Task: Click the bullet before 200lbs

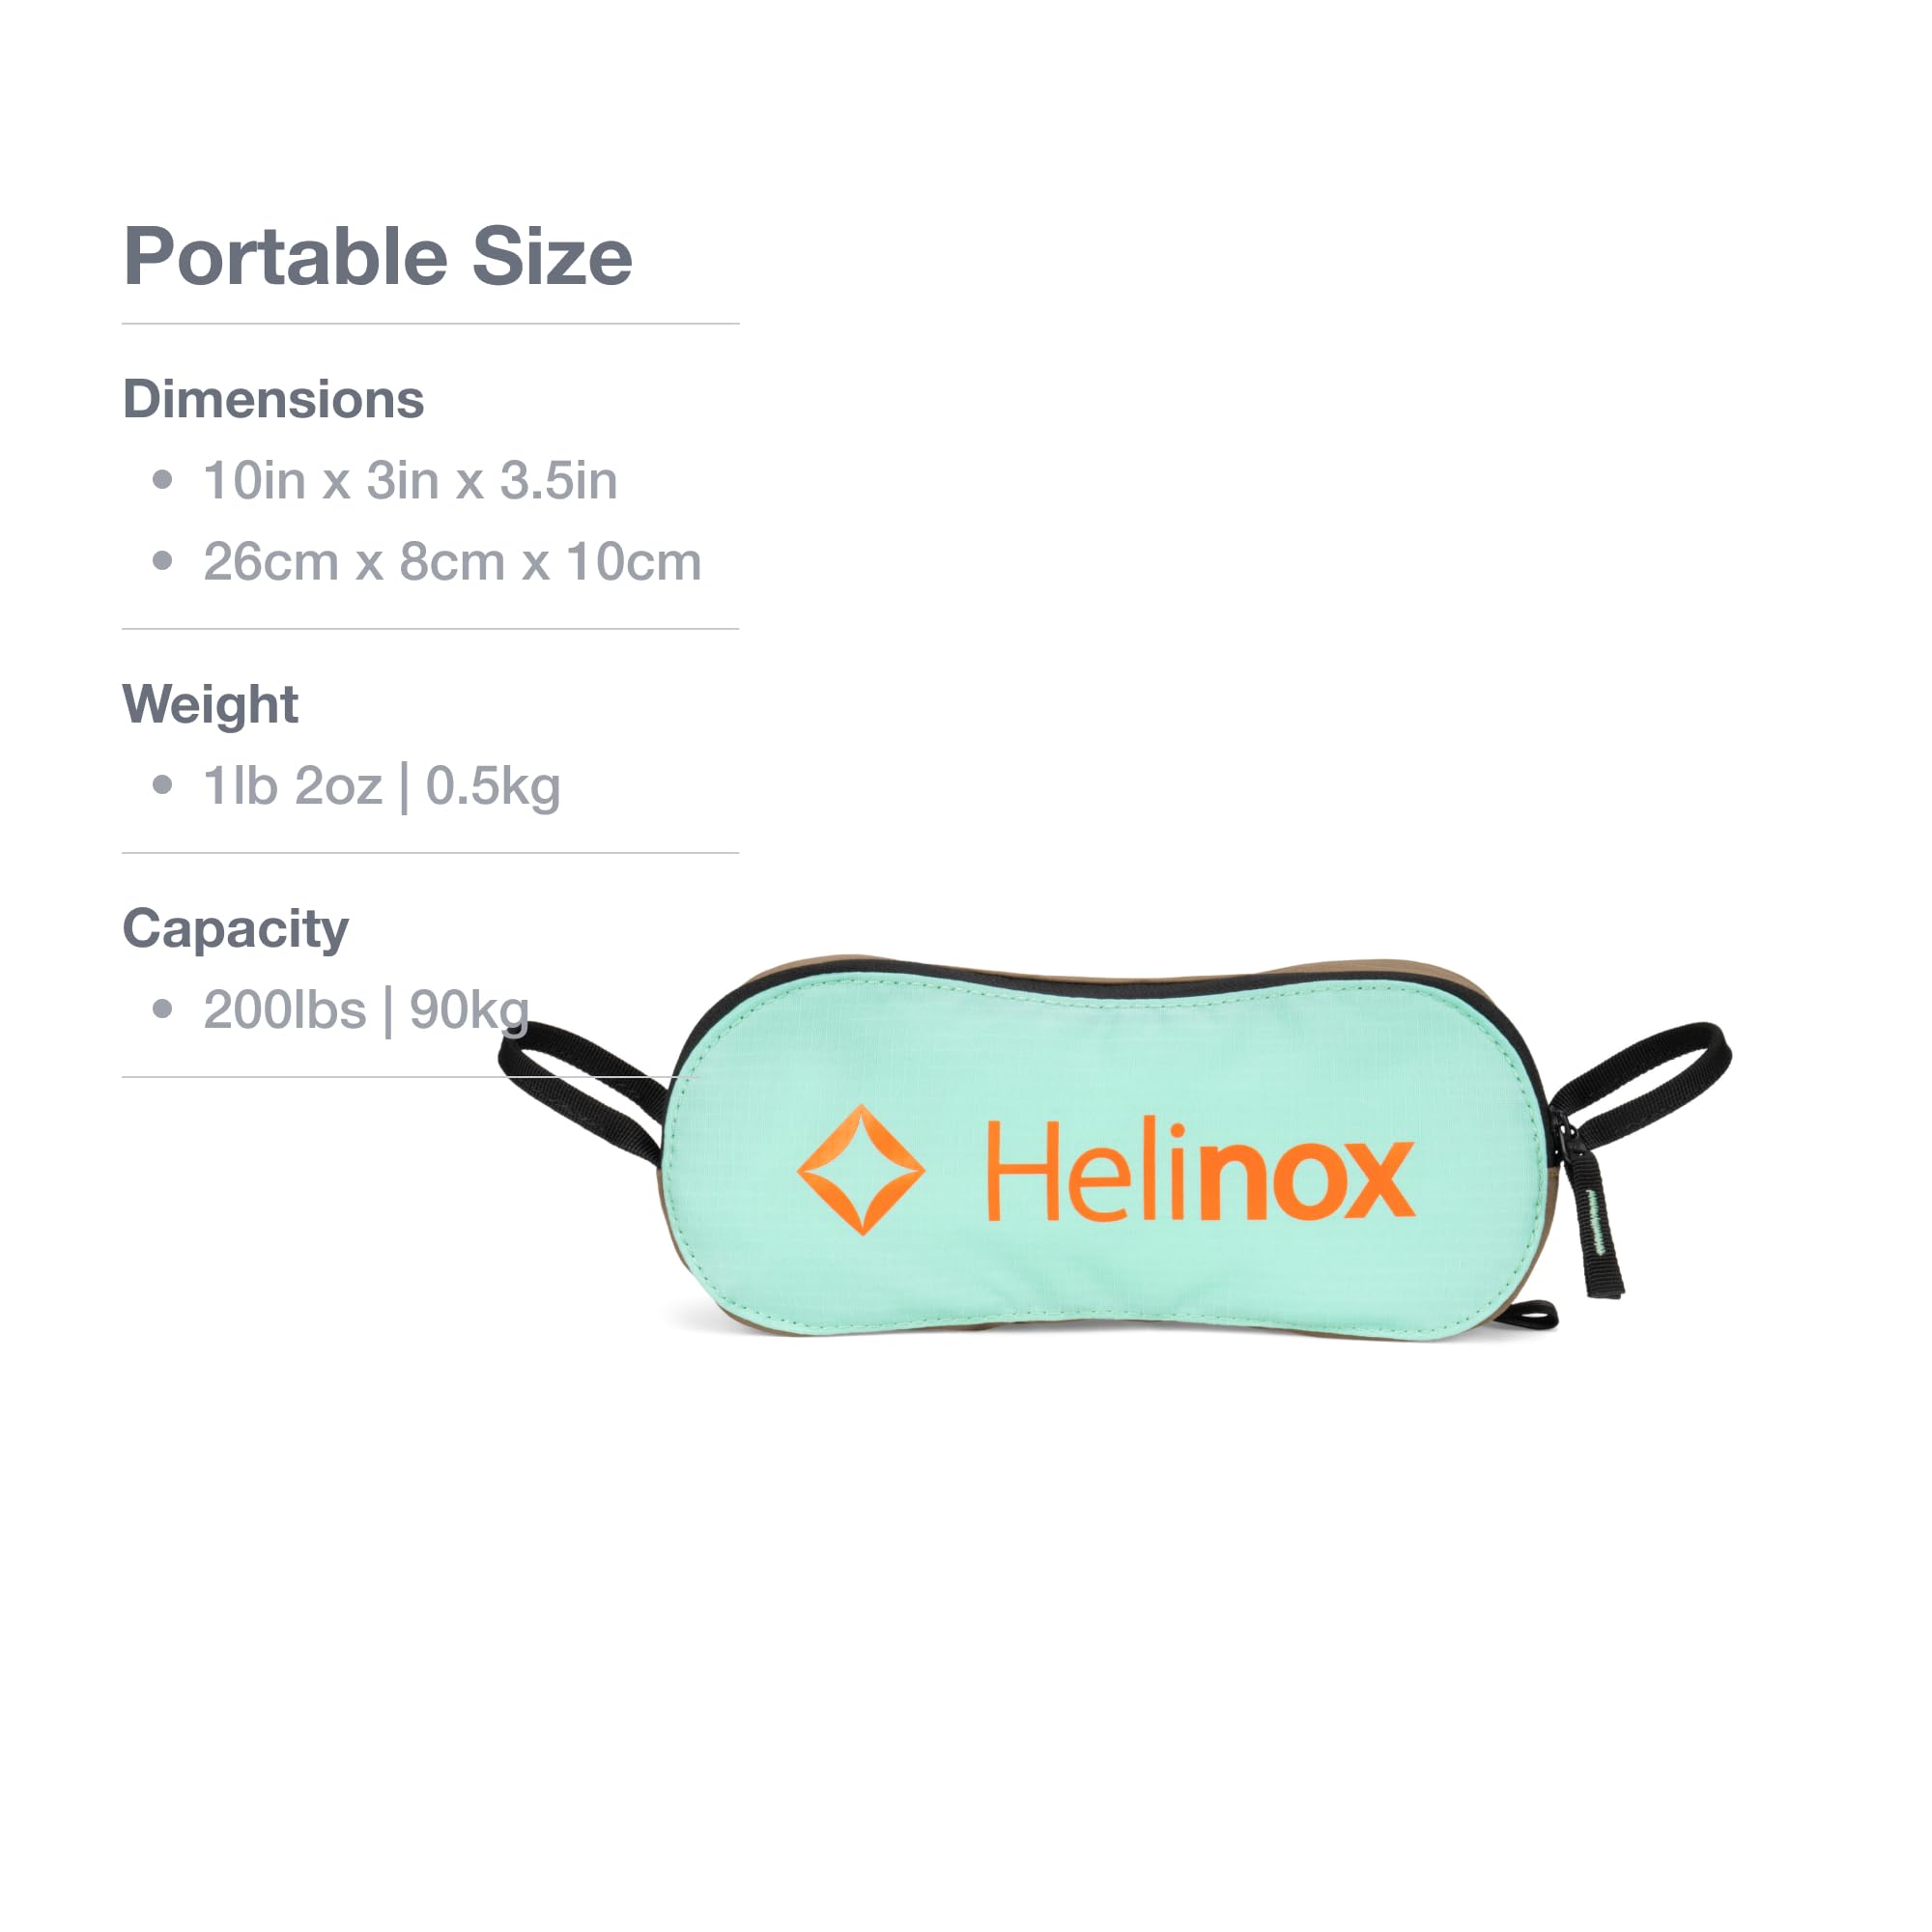Action: [162, 1009]
